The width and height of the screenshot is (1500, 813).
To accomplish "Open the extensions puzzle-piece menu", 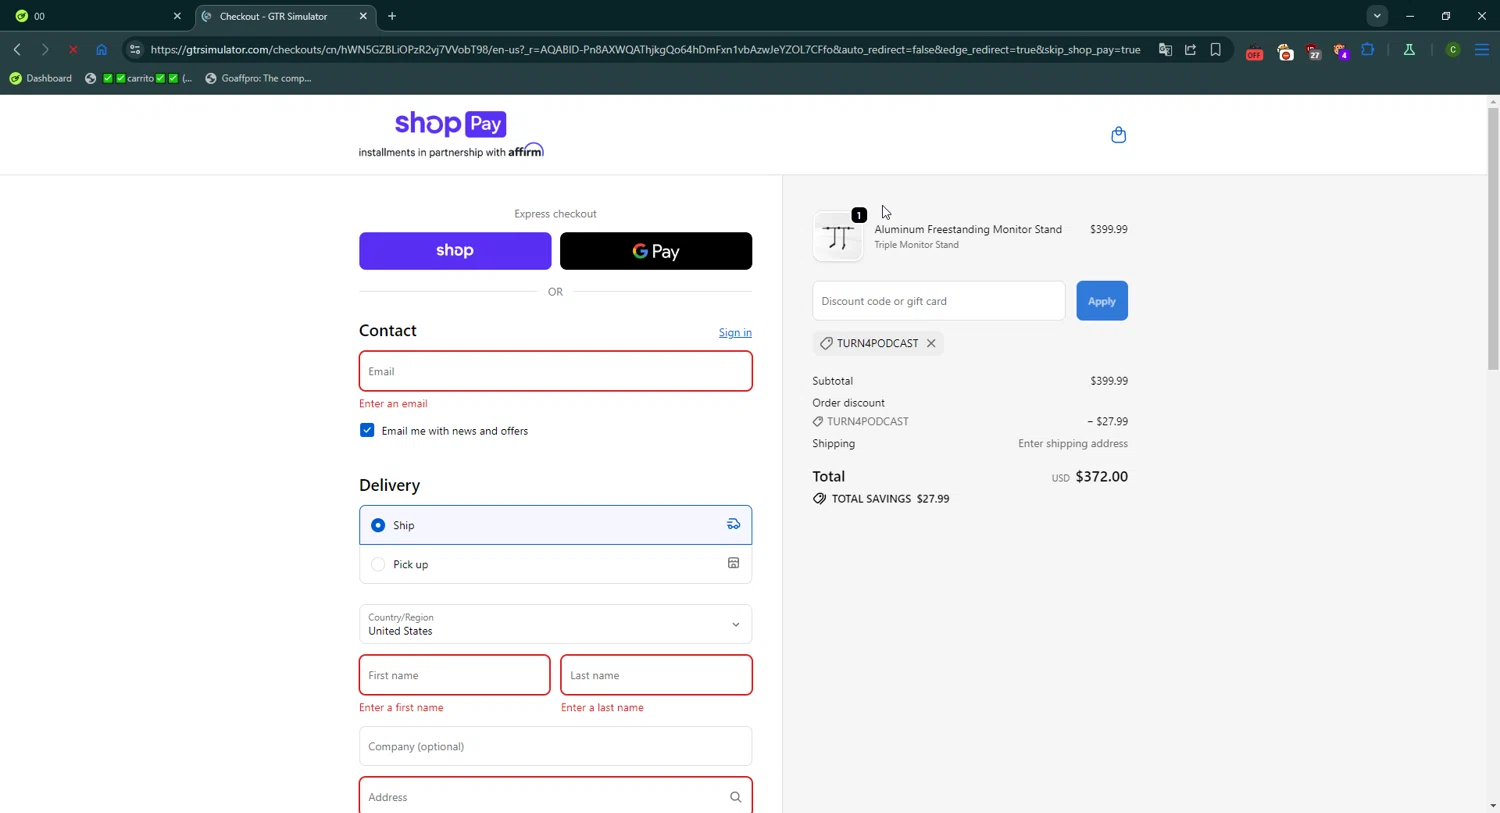I will pos(1368,49).
